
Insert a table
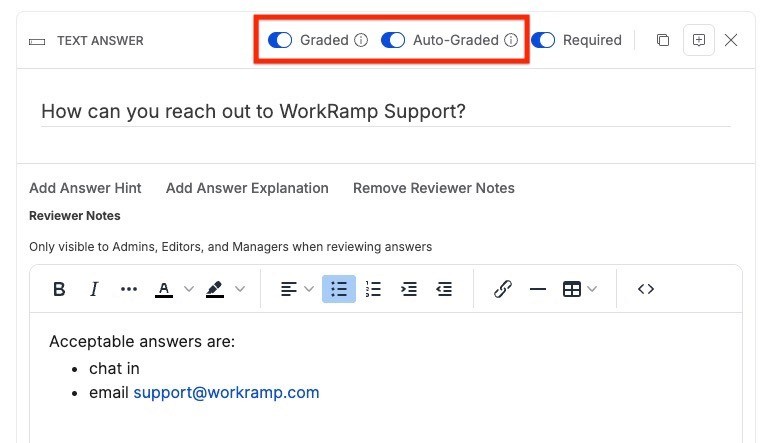click(x=572, y=289)
